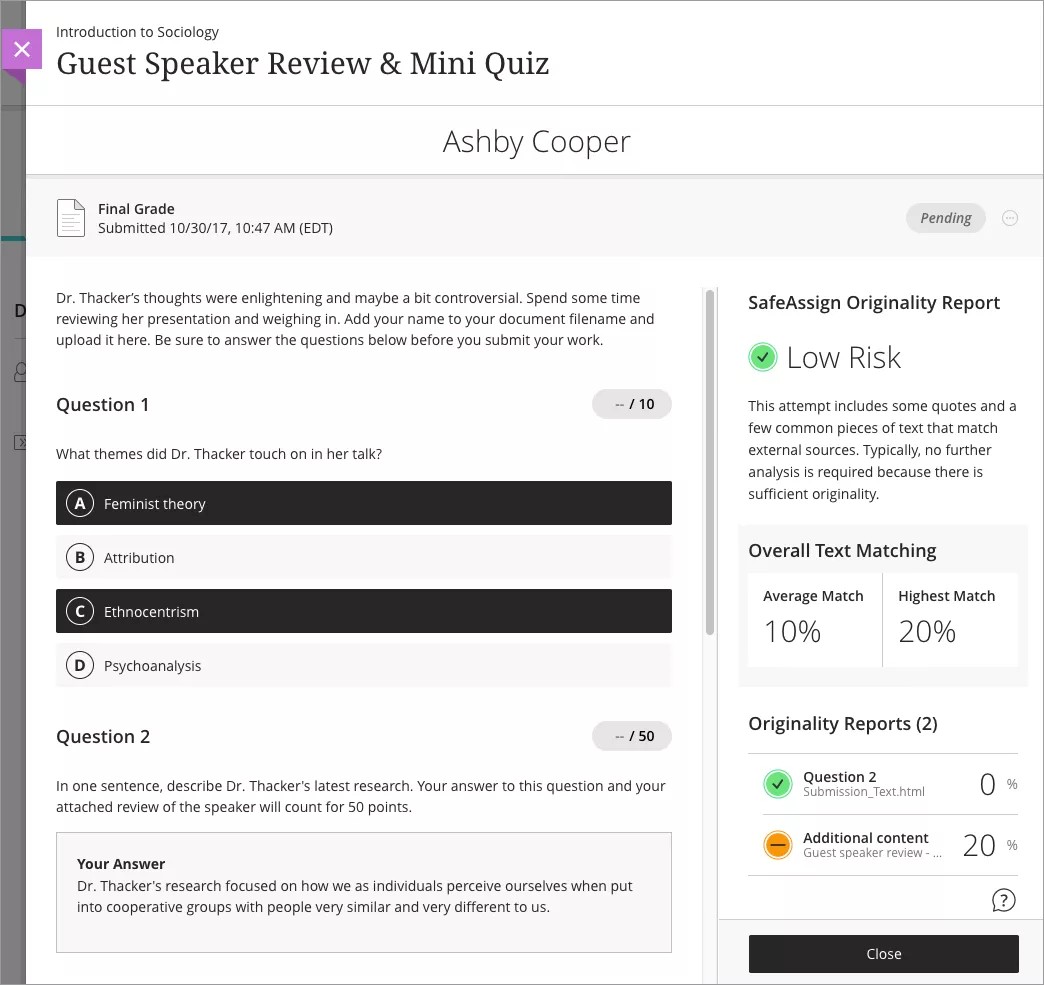This screenshot has height=985, width=1044.
Task: Click the green Low Risk checkmark icon
Action: [763, 357]
